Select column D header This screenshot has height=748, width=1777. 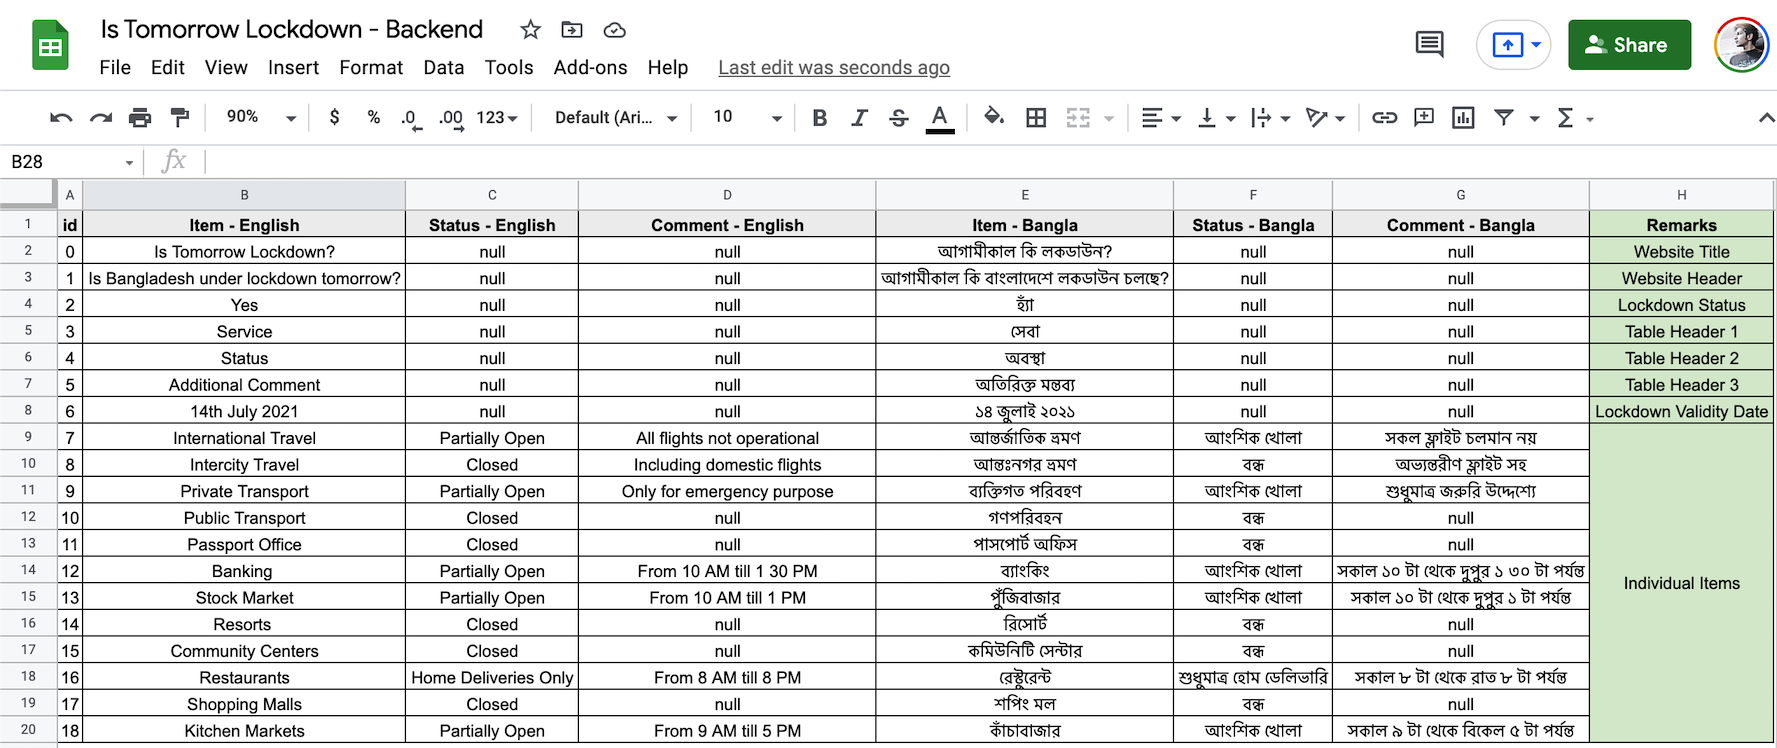click(x=727, y=195)
